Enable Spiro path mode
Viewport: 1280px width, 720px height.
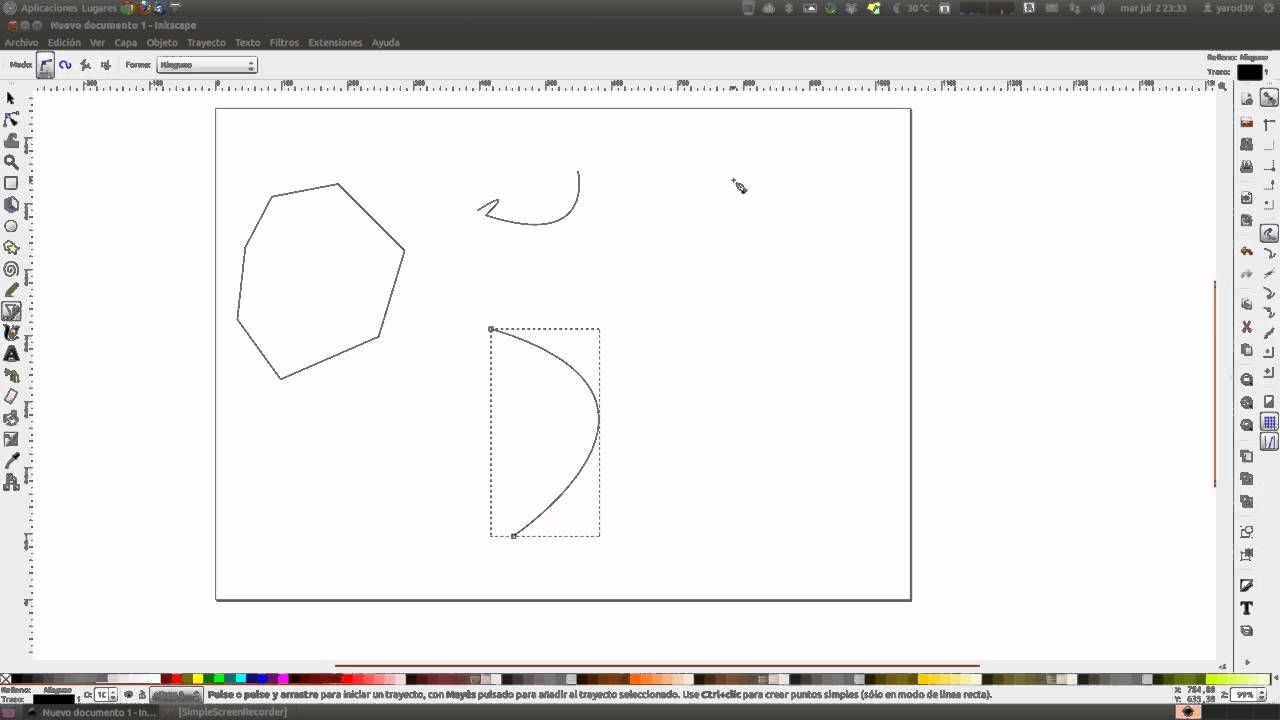pyautogui.click(x=65, y=65)
